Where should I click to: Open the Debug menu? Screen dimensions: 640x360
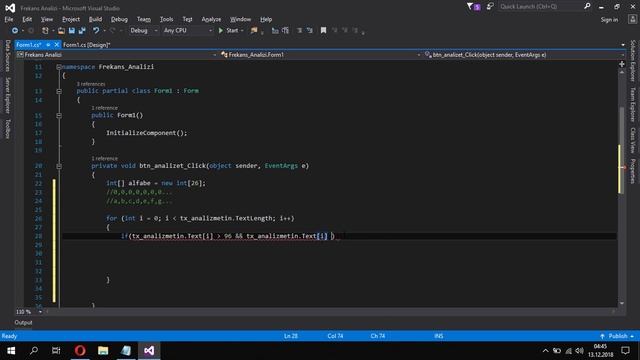119,19
